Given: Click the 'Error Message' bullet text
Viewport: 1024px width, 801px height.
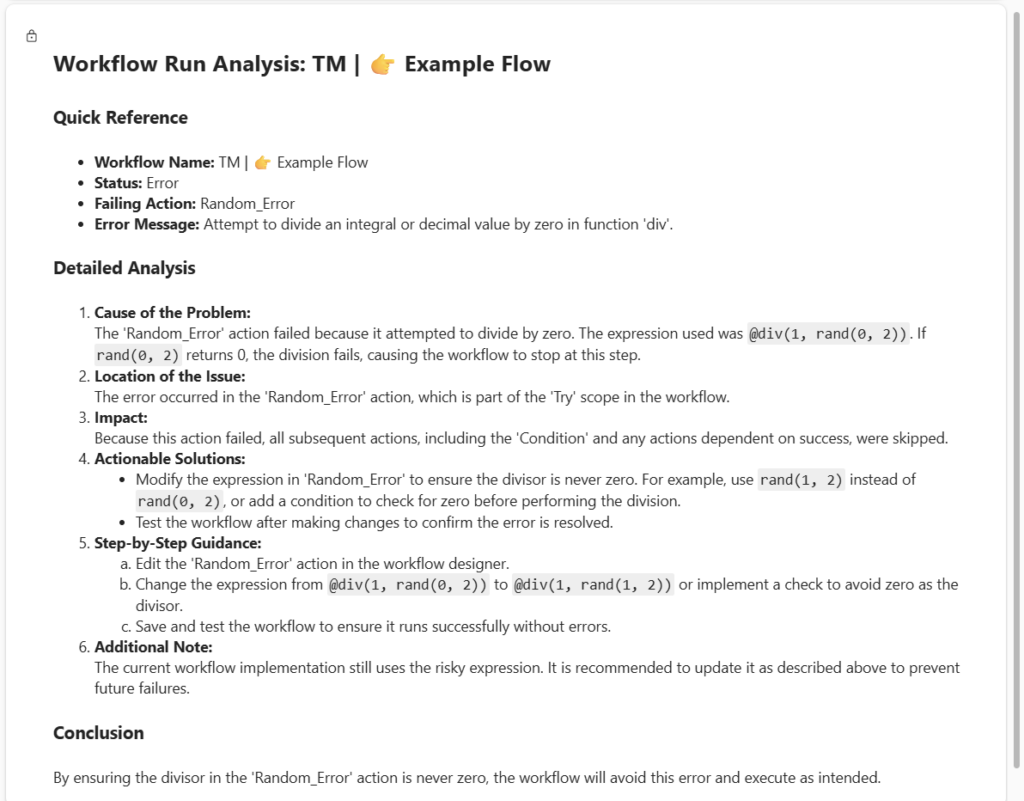Looking at the screenshot, I should 383,224.
